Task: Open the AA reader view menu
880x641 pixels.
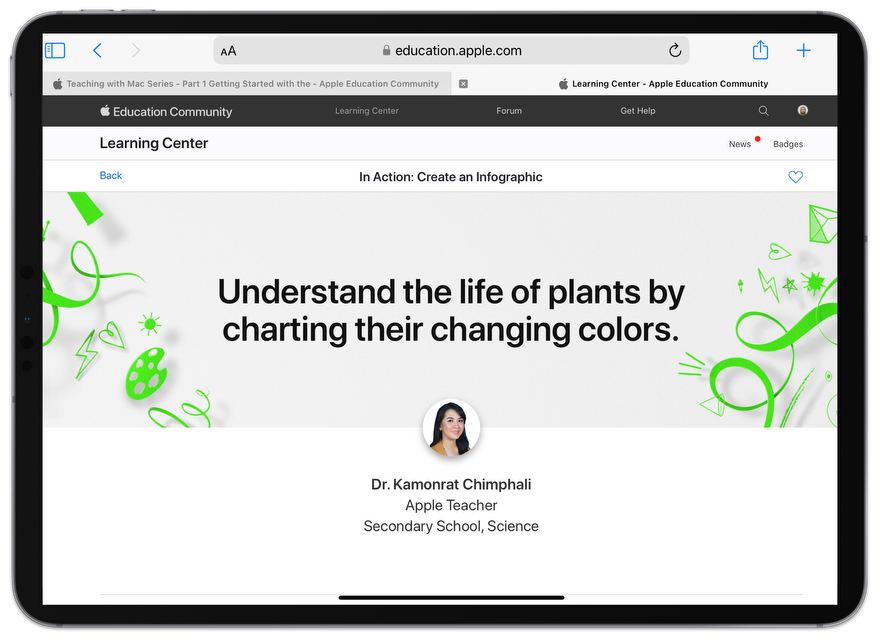Action: coord(229,51)
